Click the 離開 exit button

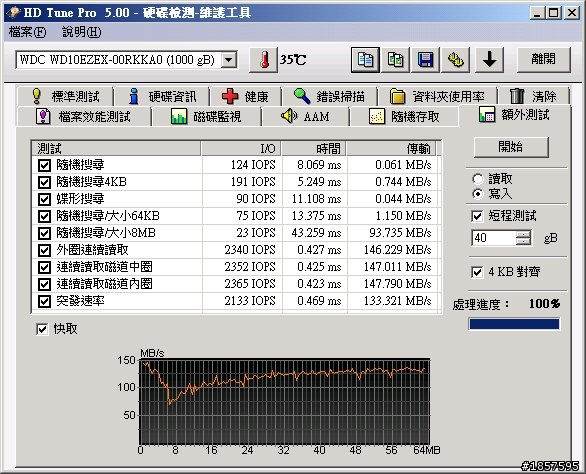(544, 60)
